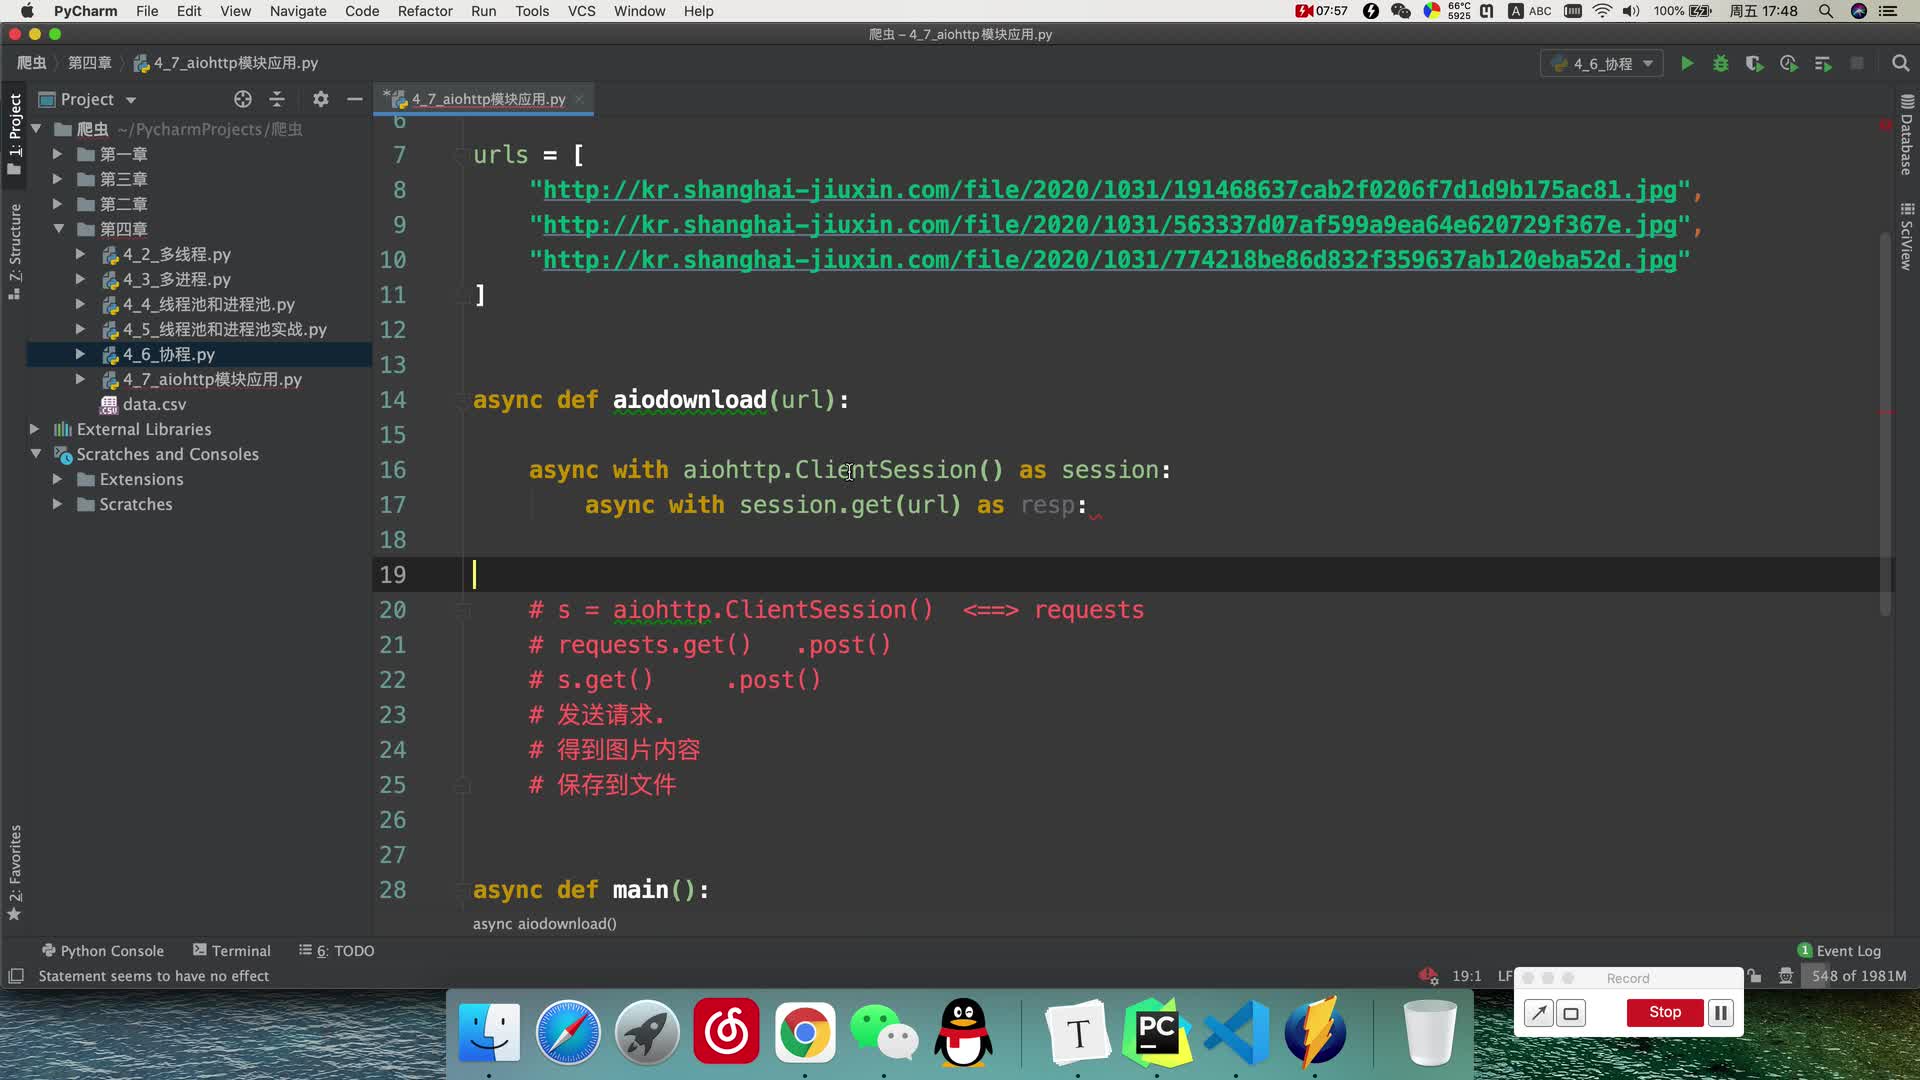Open Visual Studio Code from Dock
The width and height of the screenshot is (1920, 1080).
tap(1236, 1032)
